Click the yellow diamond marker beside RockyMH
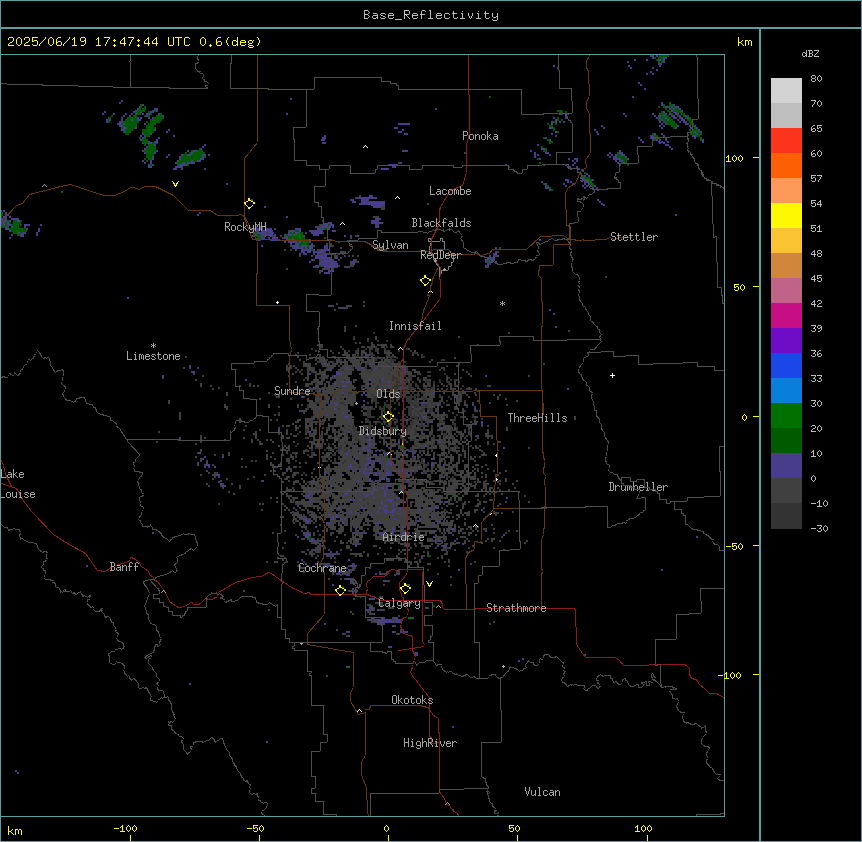Screen dimensions: 862x842 click(249, 204)
